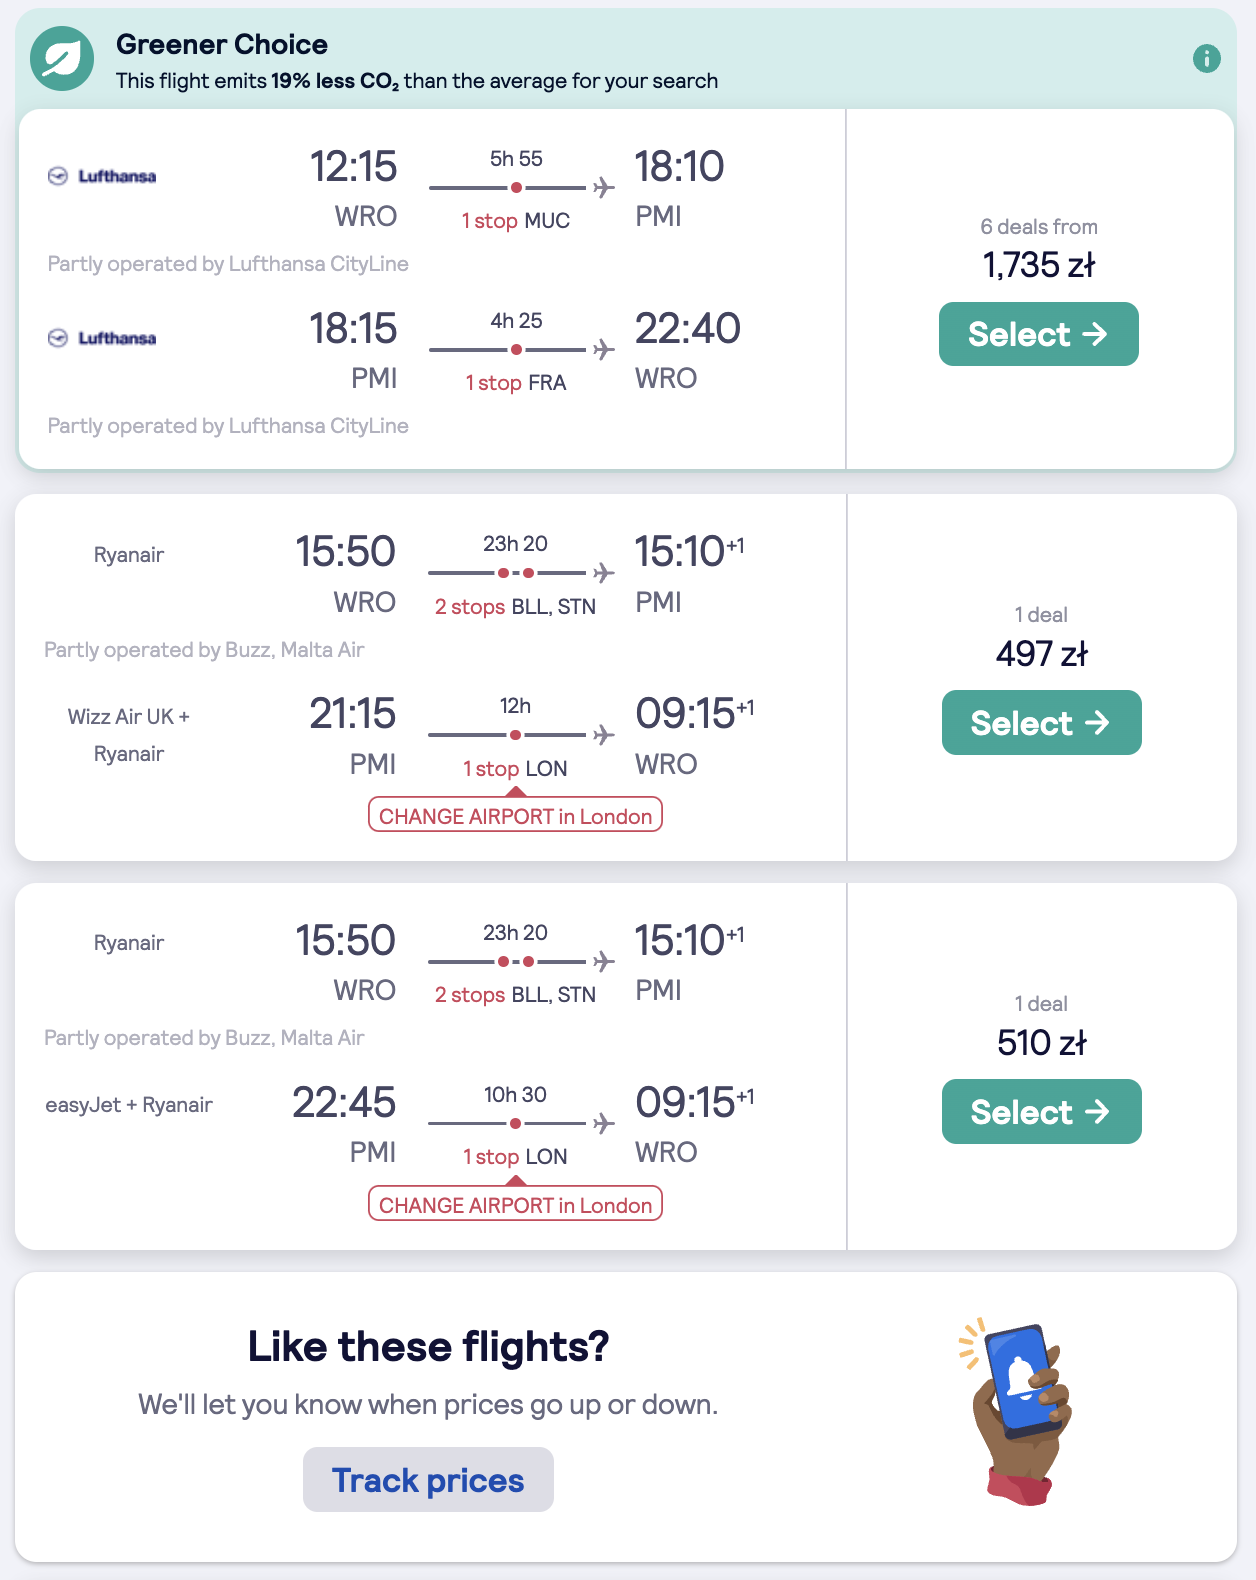The image size is (1256, 1580).
Task: Click Change Airport warning on 21:15 flight
Action: coord(515,816)
